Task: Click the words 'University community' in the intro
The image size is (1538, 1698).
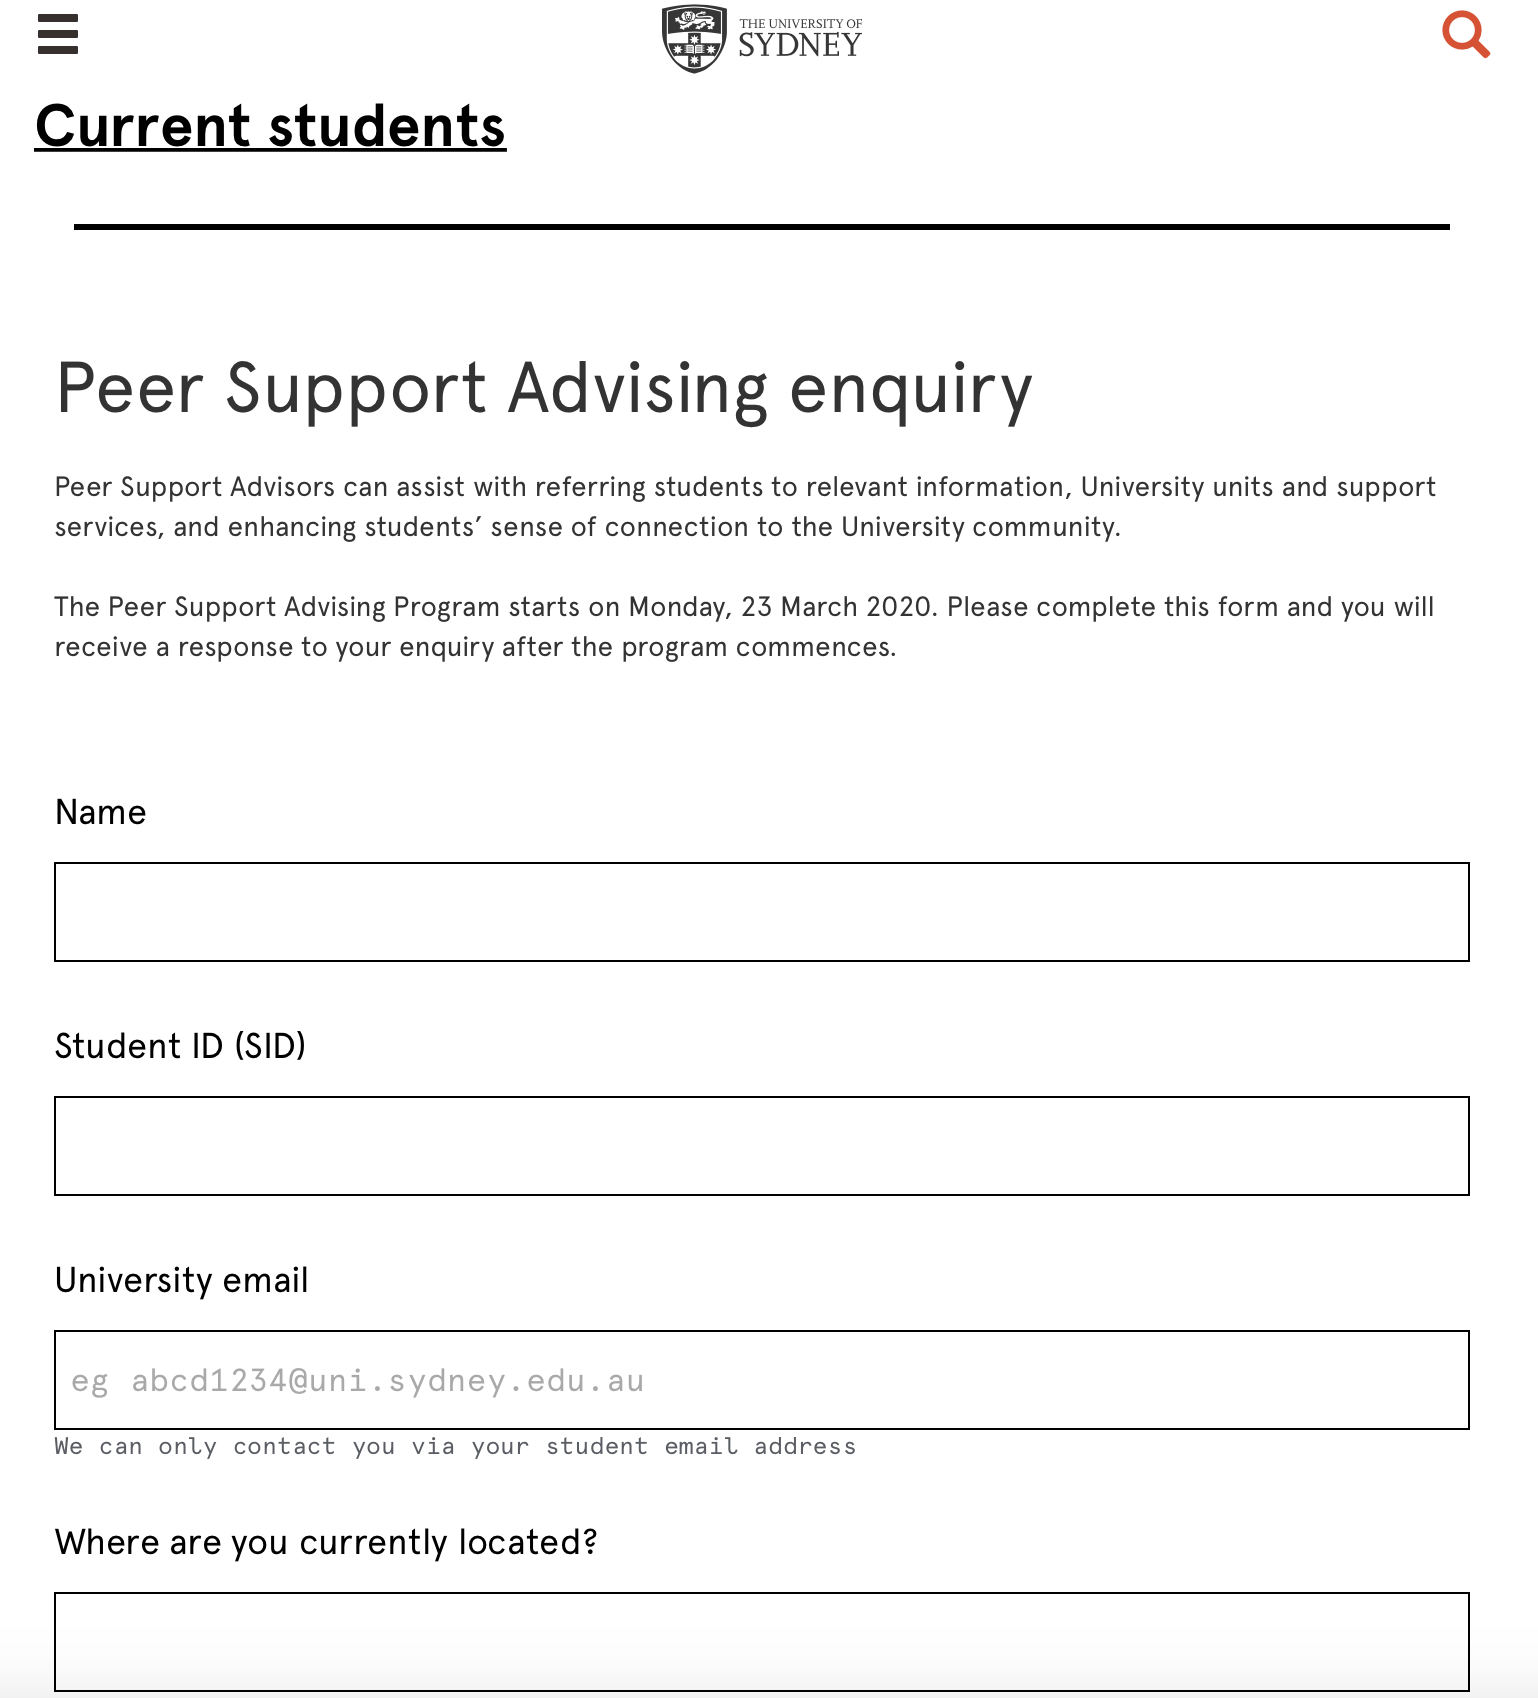Action: tap(978, 527)
